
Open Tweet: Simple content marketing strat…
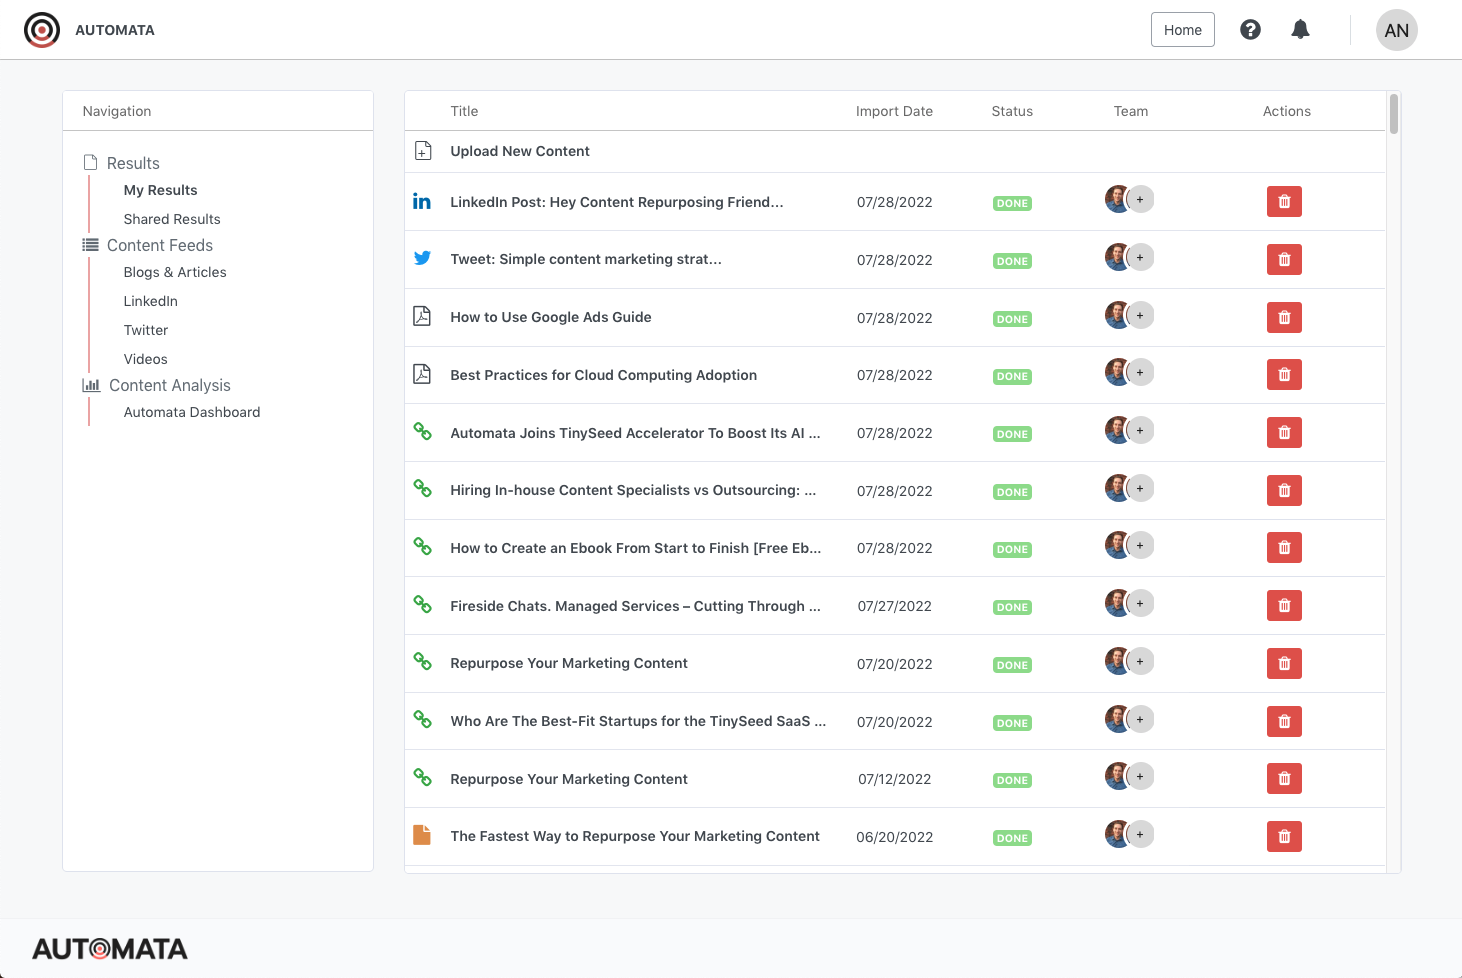(586, 259)
